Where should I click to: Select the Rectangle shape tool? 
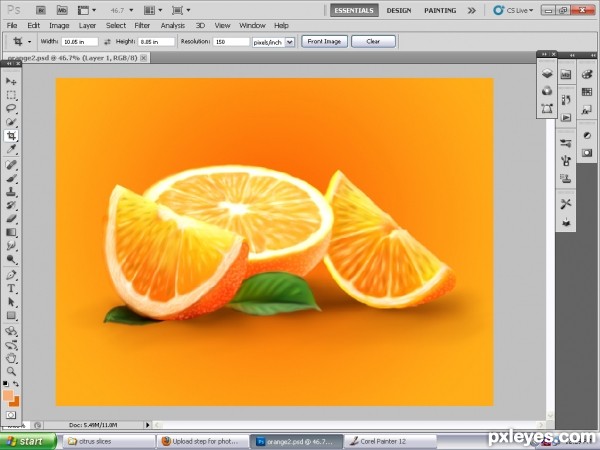pyautogui.click(x=11, y=316)
